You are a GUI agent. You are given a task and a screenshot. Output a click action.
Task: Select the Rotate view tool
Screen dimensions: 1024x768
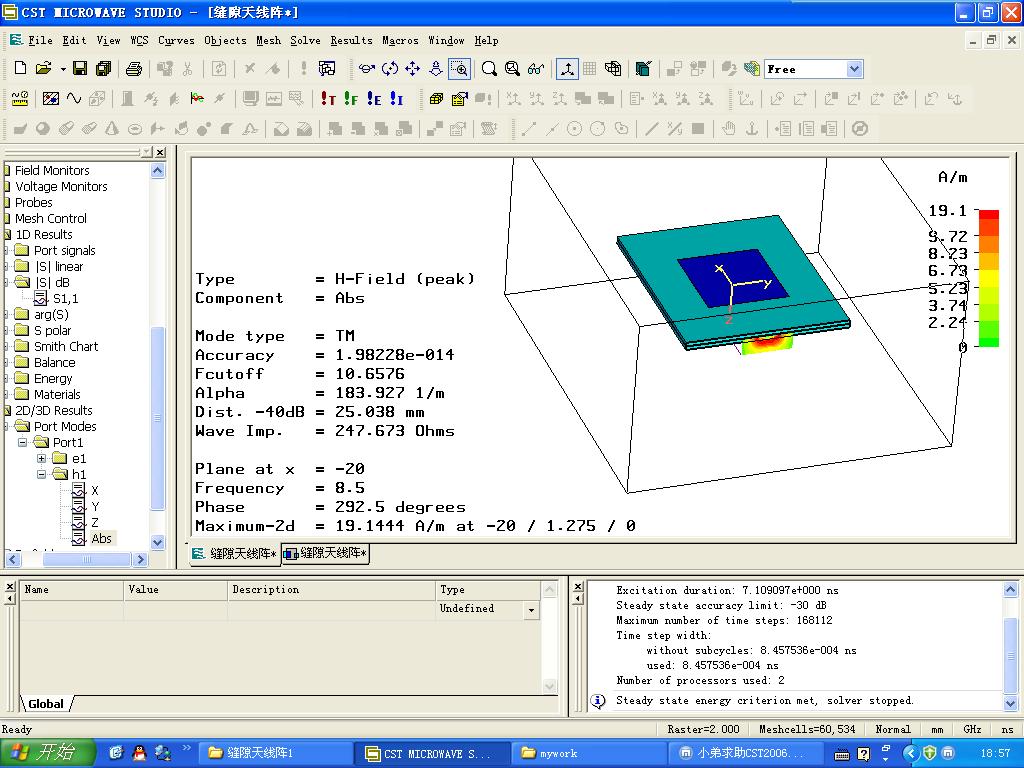click(x=390, y=69)
